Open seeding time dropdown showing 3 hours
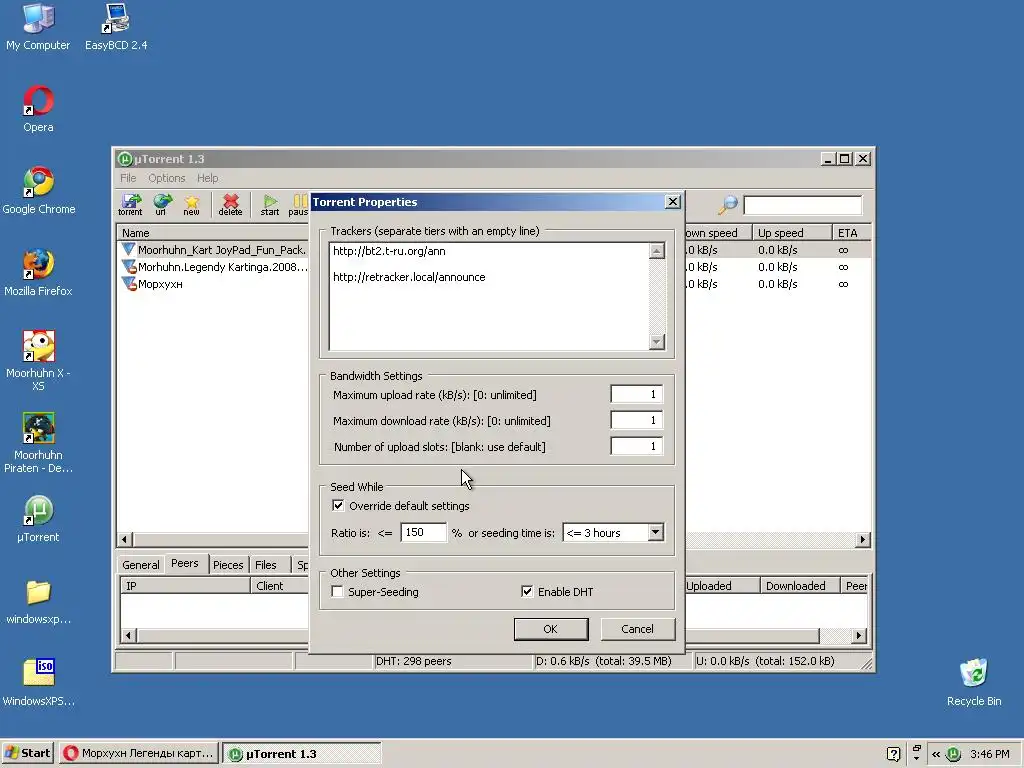This screenshot has height=768, width=1024. point(656,532)
